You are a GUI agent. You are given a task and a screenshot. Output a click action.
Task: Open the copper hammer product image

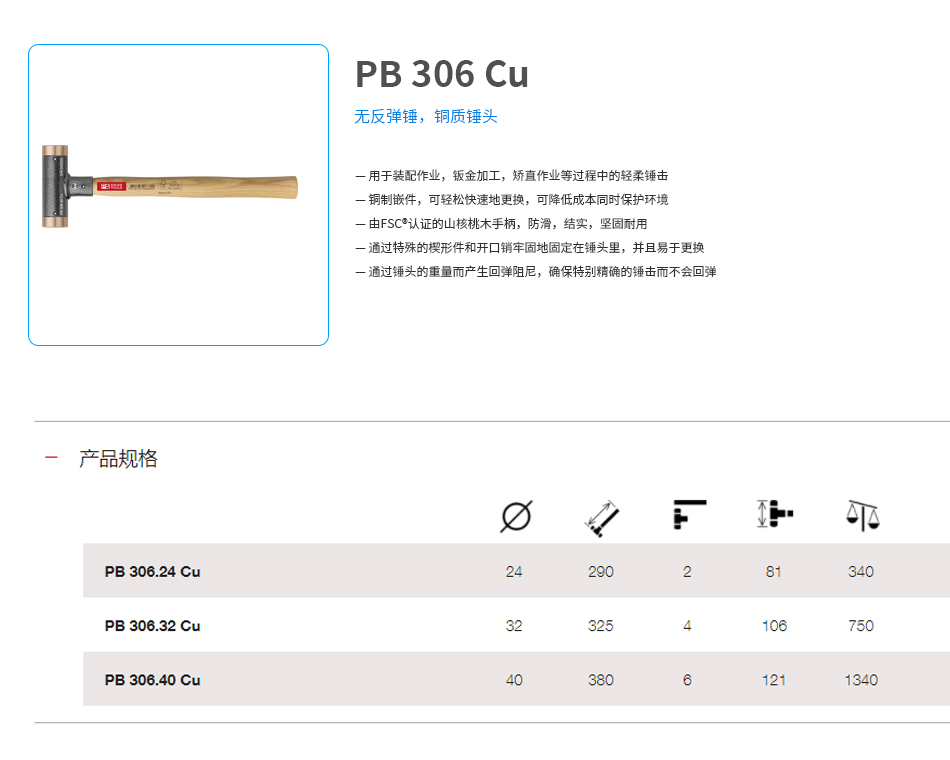point(178,195)
